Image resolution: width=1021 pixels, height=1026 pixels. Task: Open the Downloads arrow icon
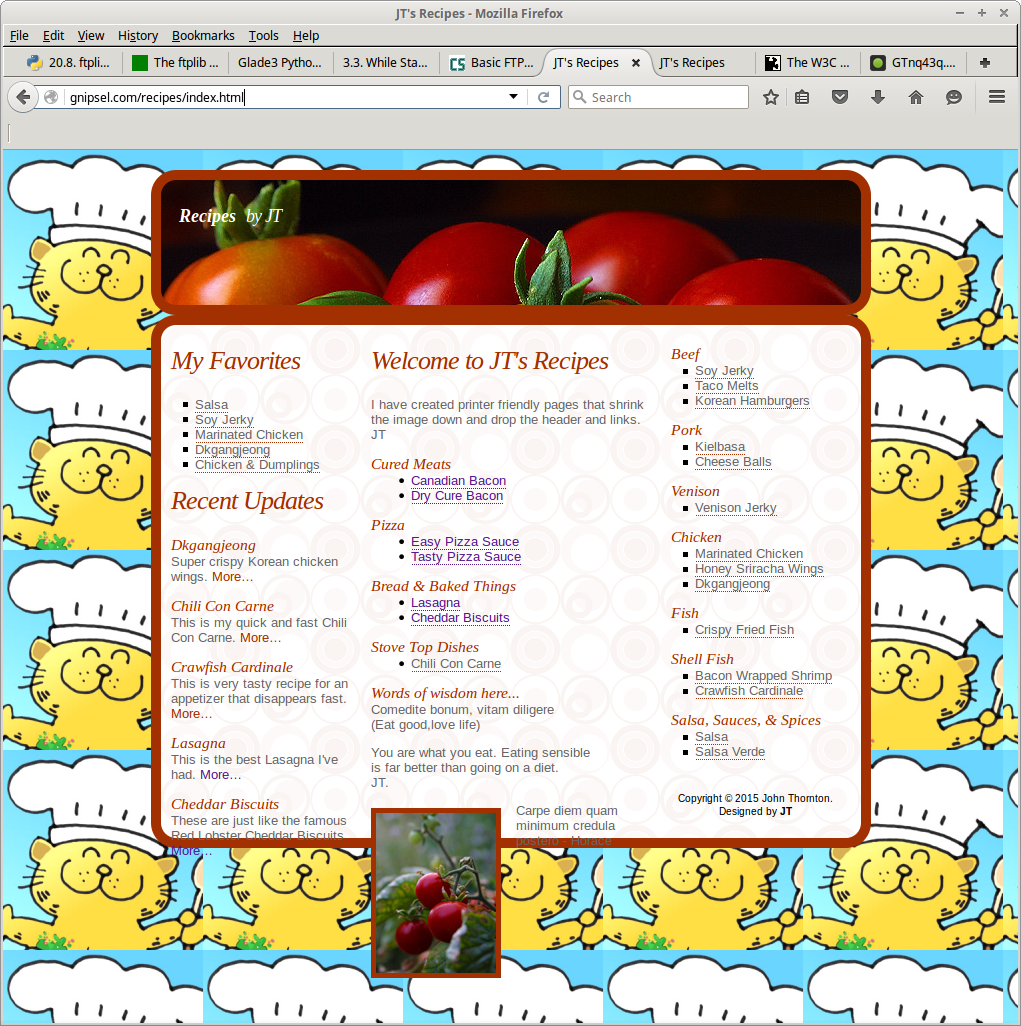click(x=878, y=97)
